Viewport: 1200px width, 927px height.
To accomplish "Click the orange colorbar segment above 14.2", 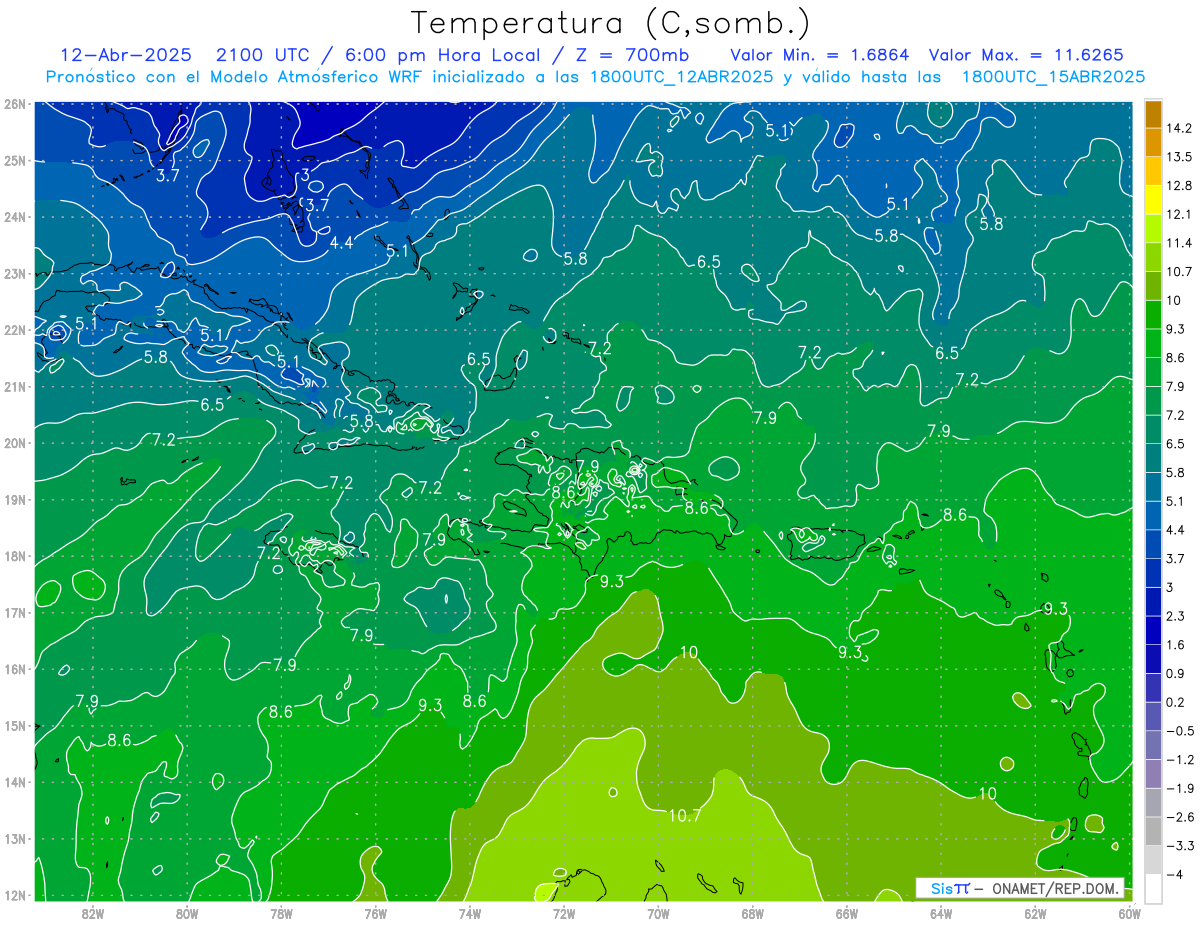I will 1153,114.
